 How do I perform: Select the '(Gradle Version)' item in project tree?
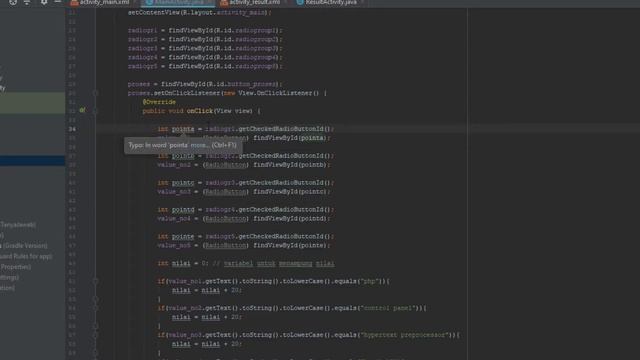pyautogui.click(x=25, y=246)
